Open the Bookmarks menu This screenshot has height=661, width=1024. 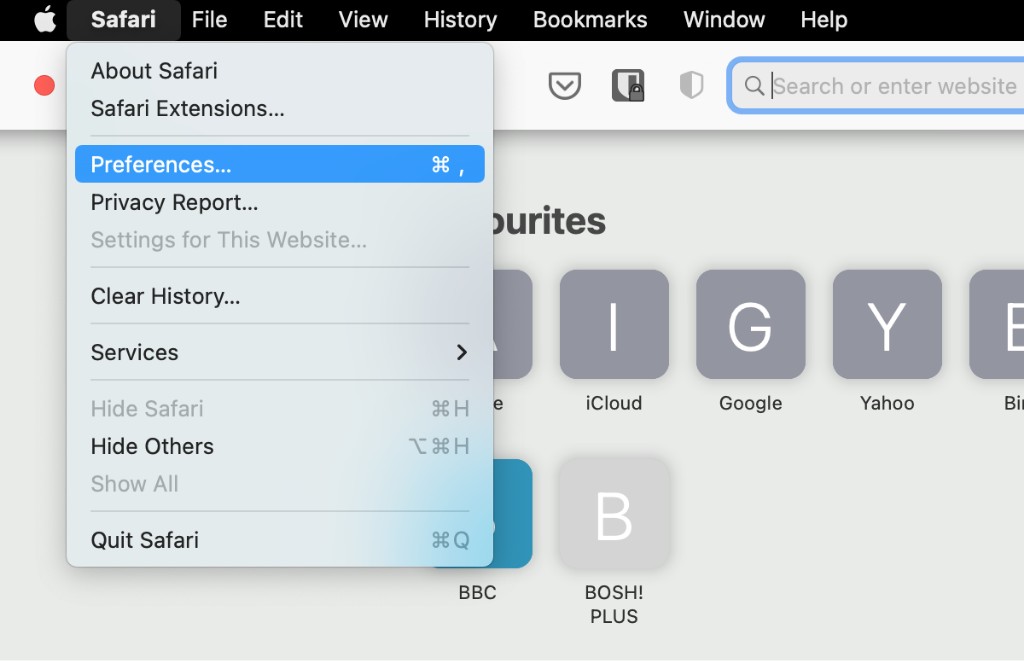(590, 20)
